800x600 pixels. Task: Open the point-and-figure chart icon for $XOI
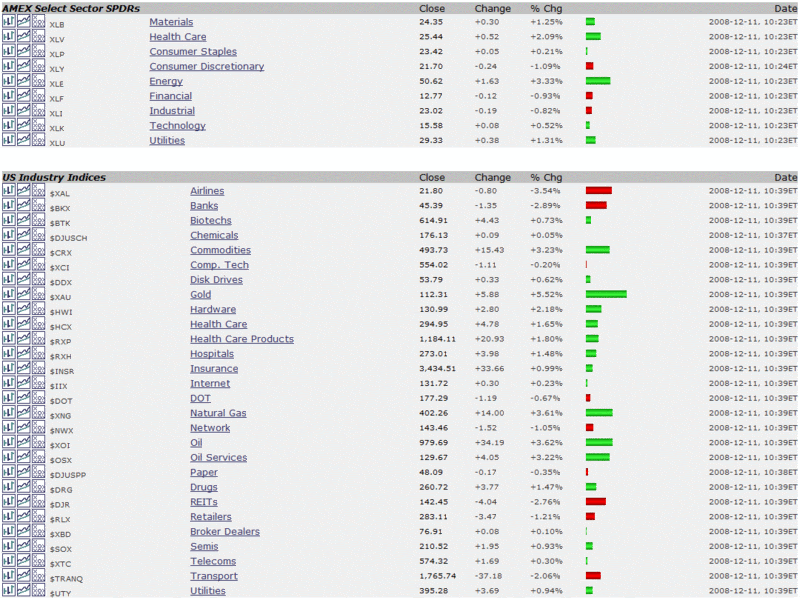(x=38, y=441)
